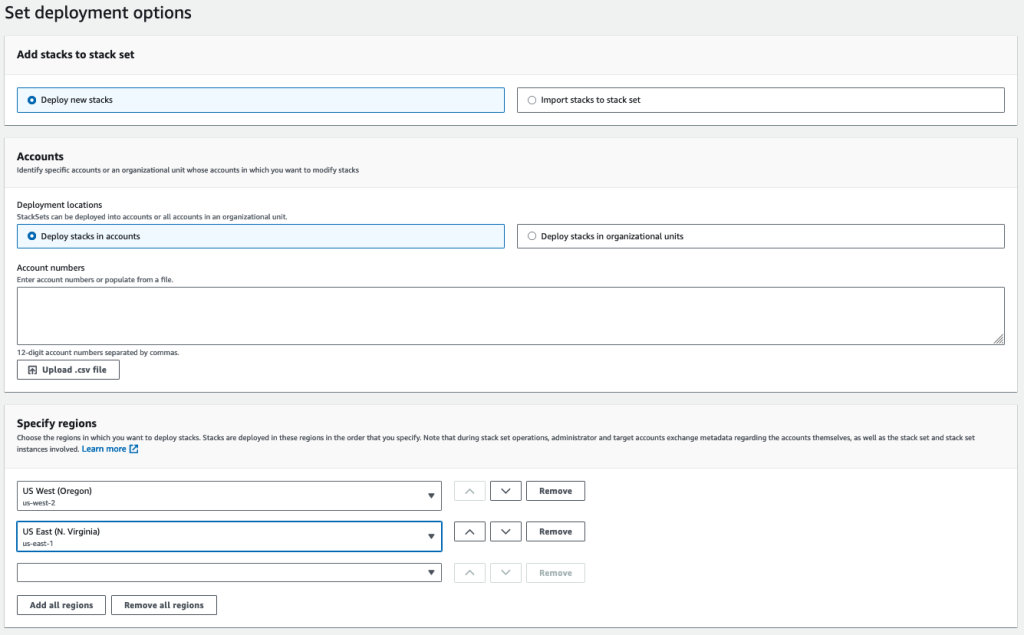Click the upload icon on Upload .csv file button

[32, 369]
